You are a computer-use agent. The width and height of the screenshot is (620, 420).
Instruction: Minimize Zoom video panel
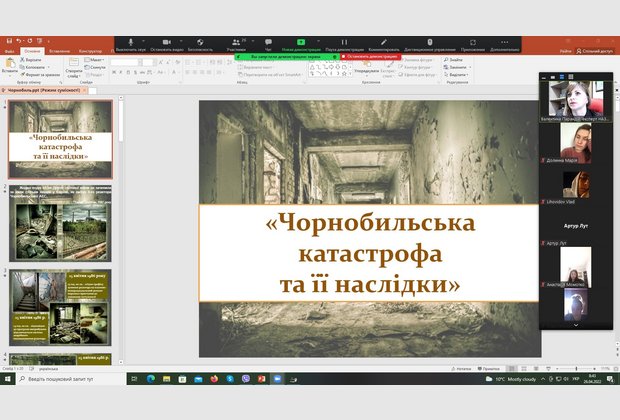pos(544,77)
